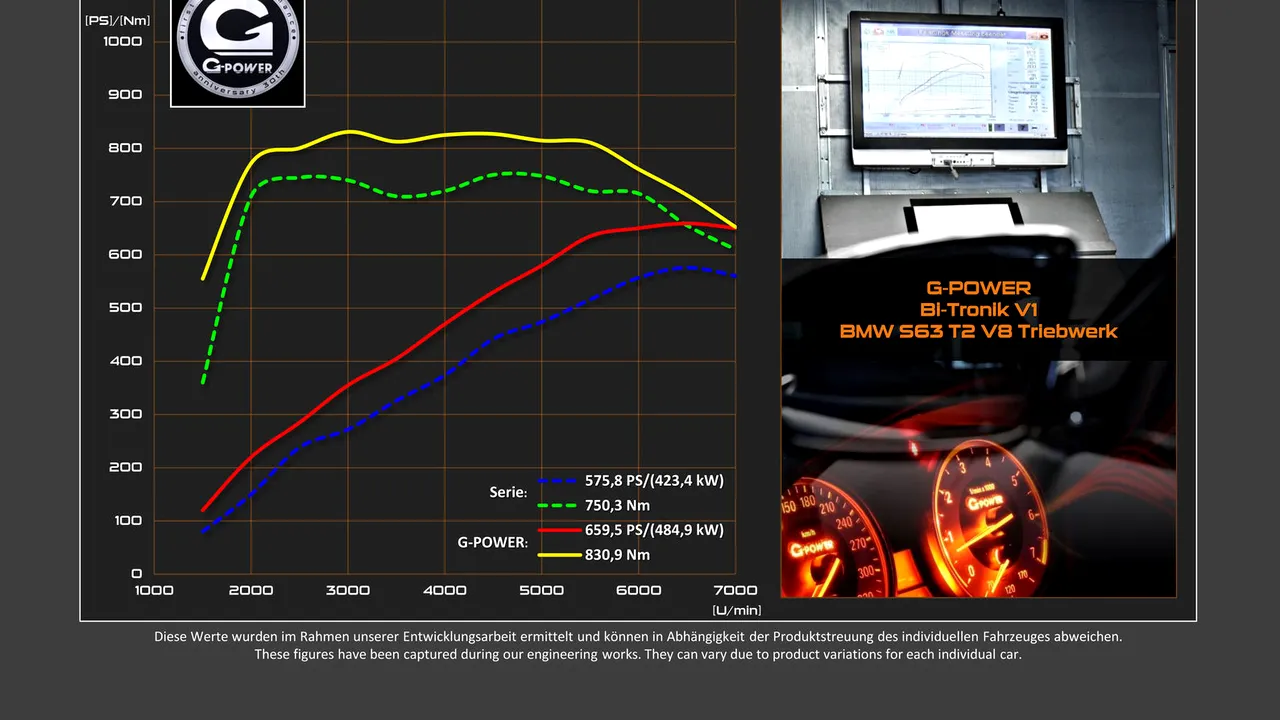Screen dimensions: 1280x720
Task: Click the y-axis value 500
Action: click(x=126, y=308)
